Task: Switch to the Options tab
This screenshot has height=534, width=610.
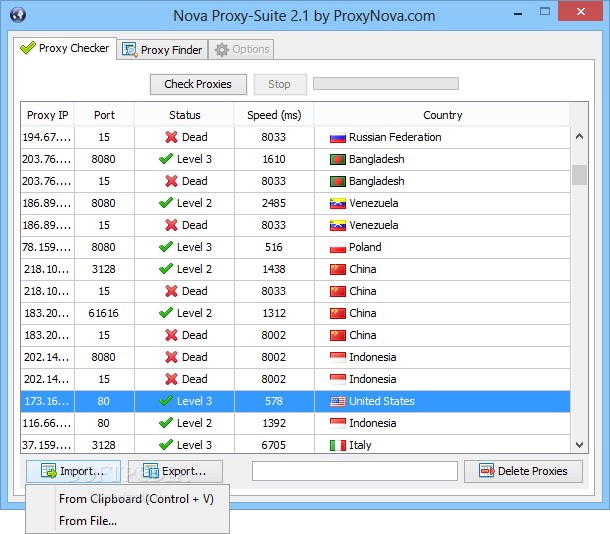Action: (241, 49)
